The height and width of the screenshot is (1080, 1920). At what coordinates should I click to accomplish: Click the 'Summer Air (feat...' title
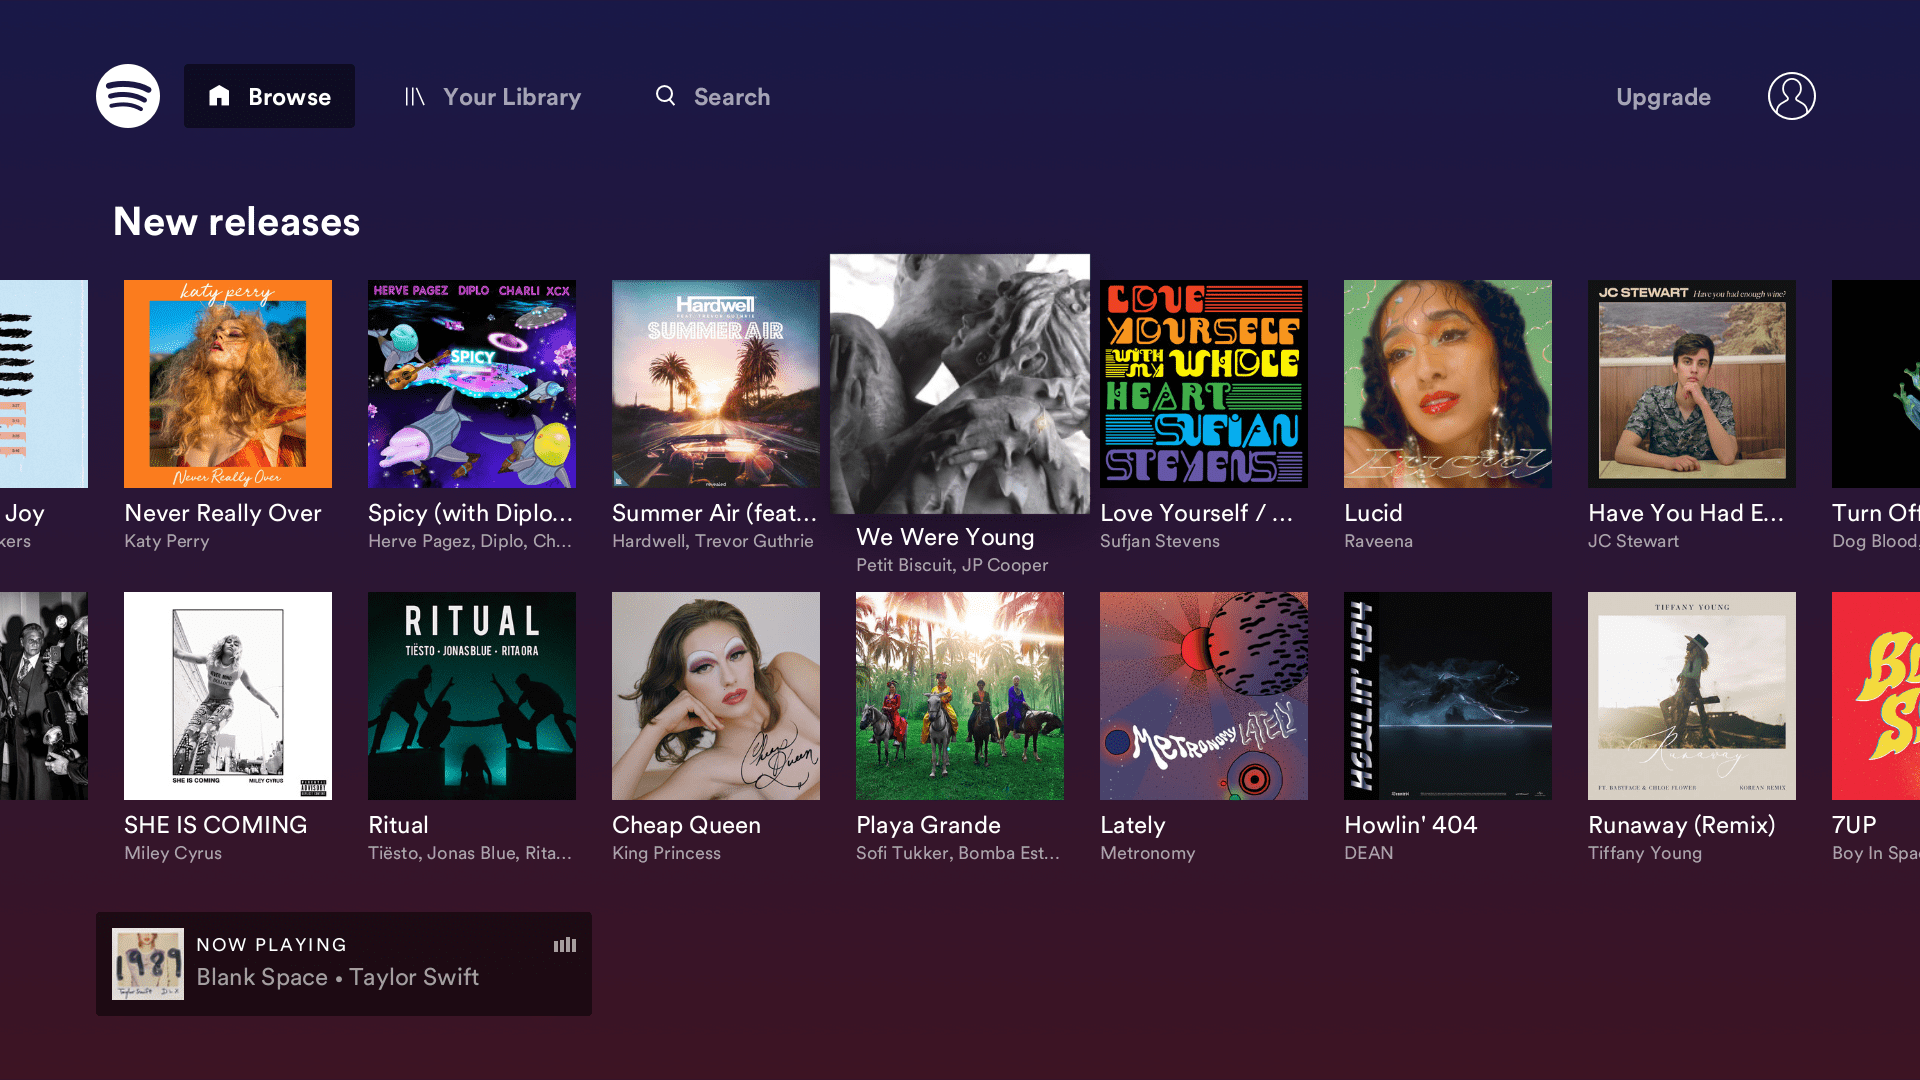coord(715,513)
